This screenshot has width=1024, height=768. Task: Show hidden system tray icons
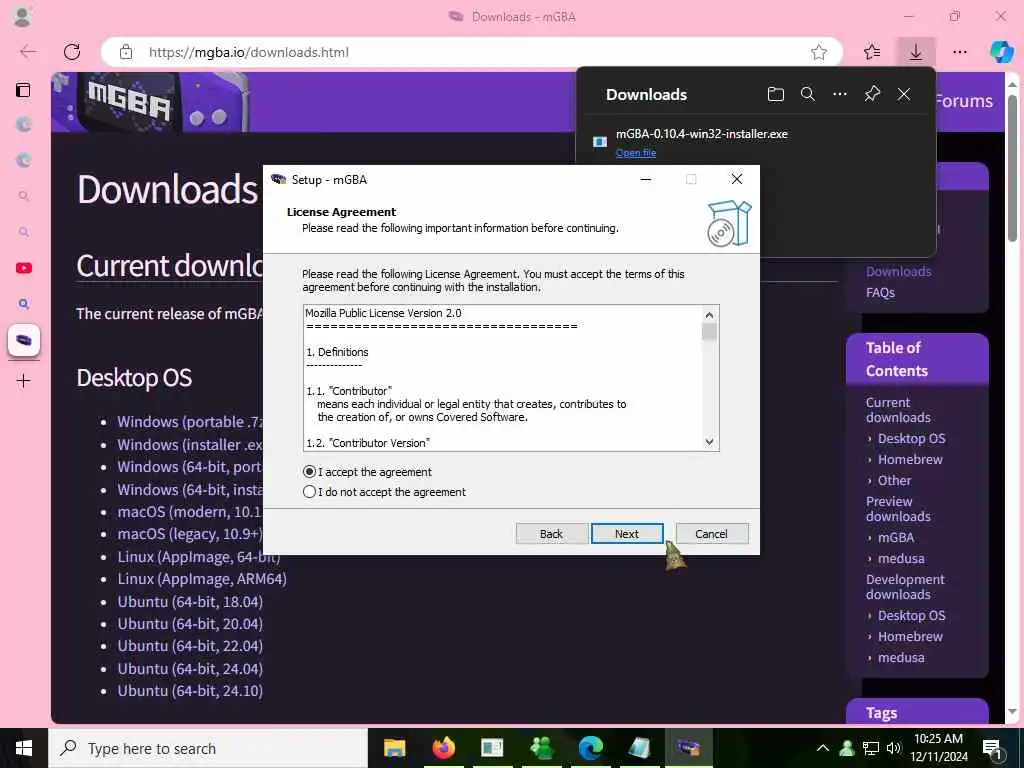pos(823,748)
